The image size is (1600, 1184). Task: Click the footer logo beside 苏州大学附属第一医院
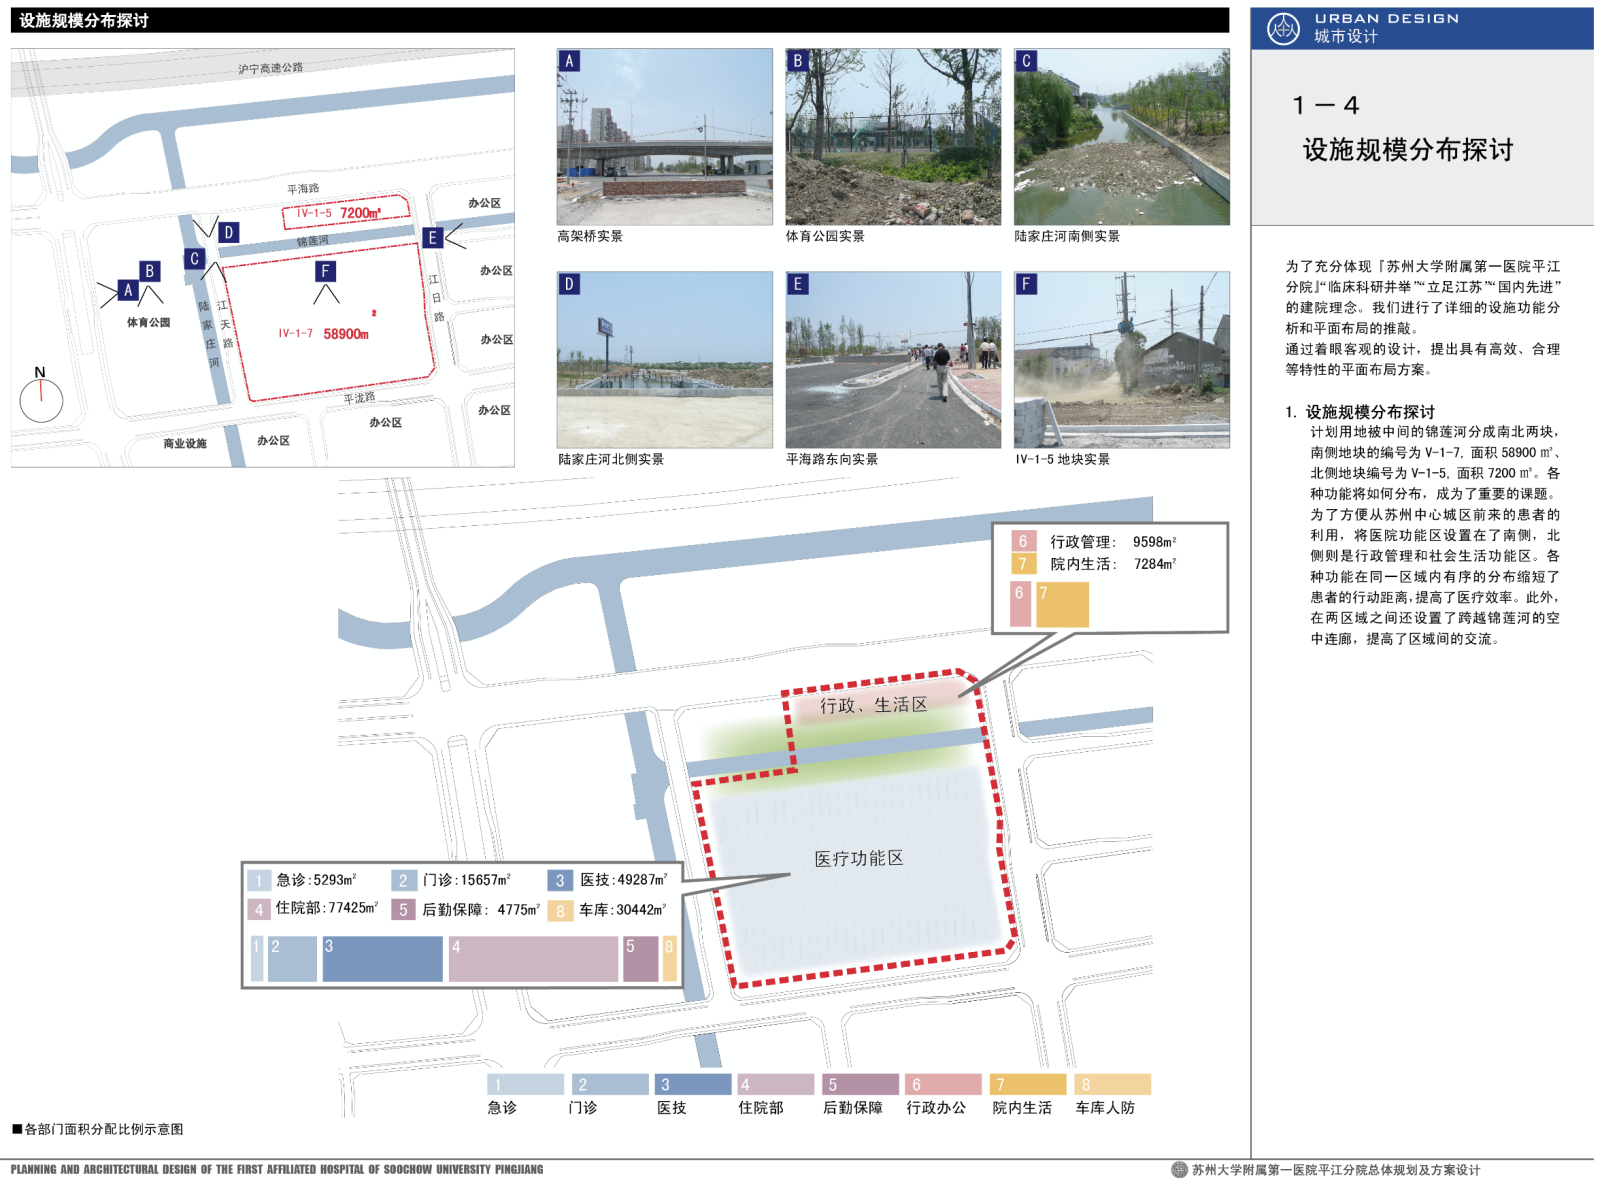(x=1179, y=1169)
